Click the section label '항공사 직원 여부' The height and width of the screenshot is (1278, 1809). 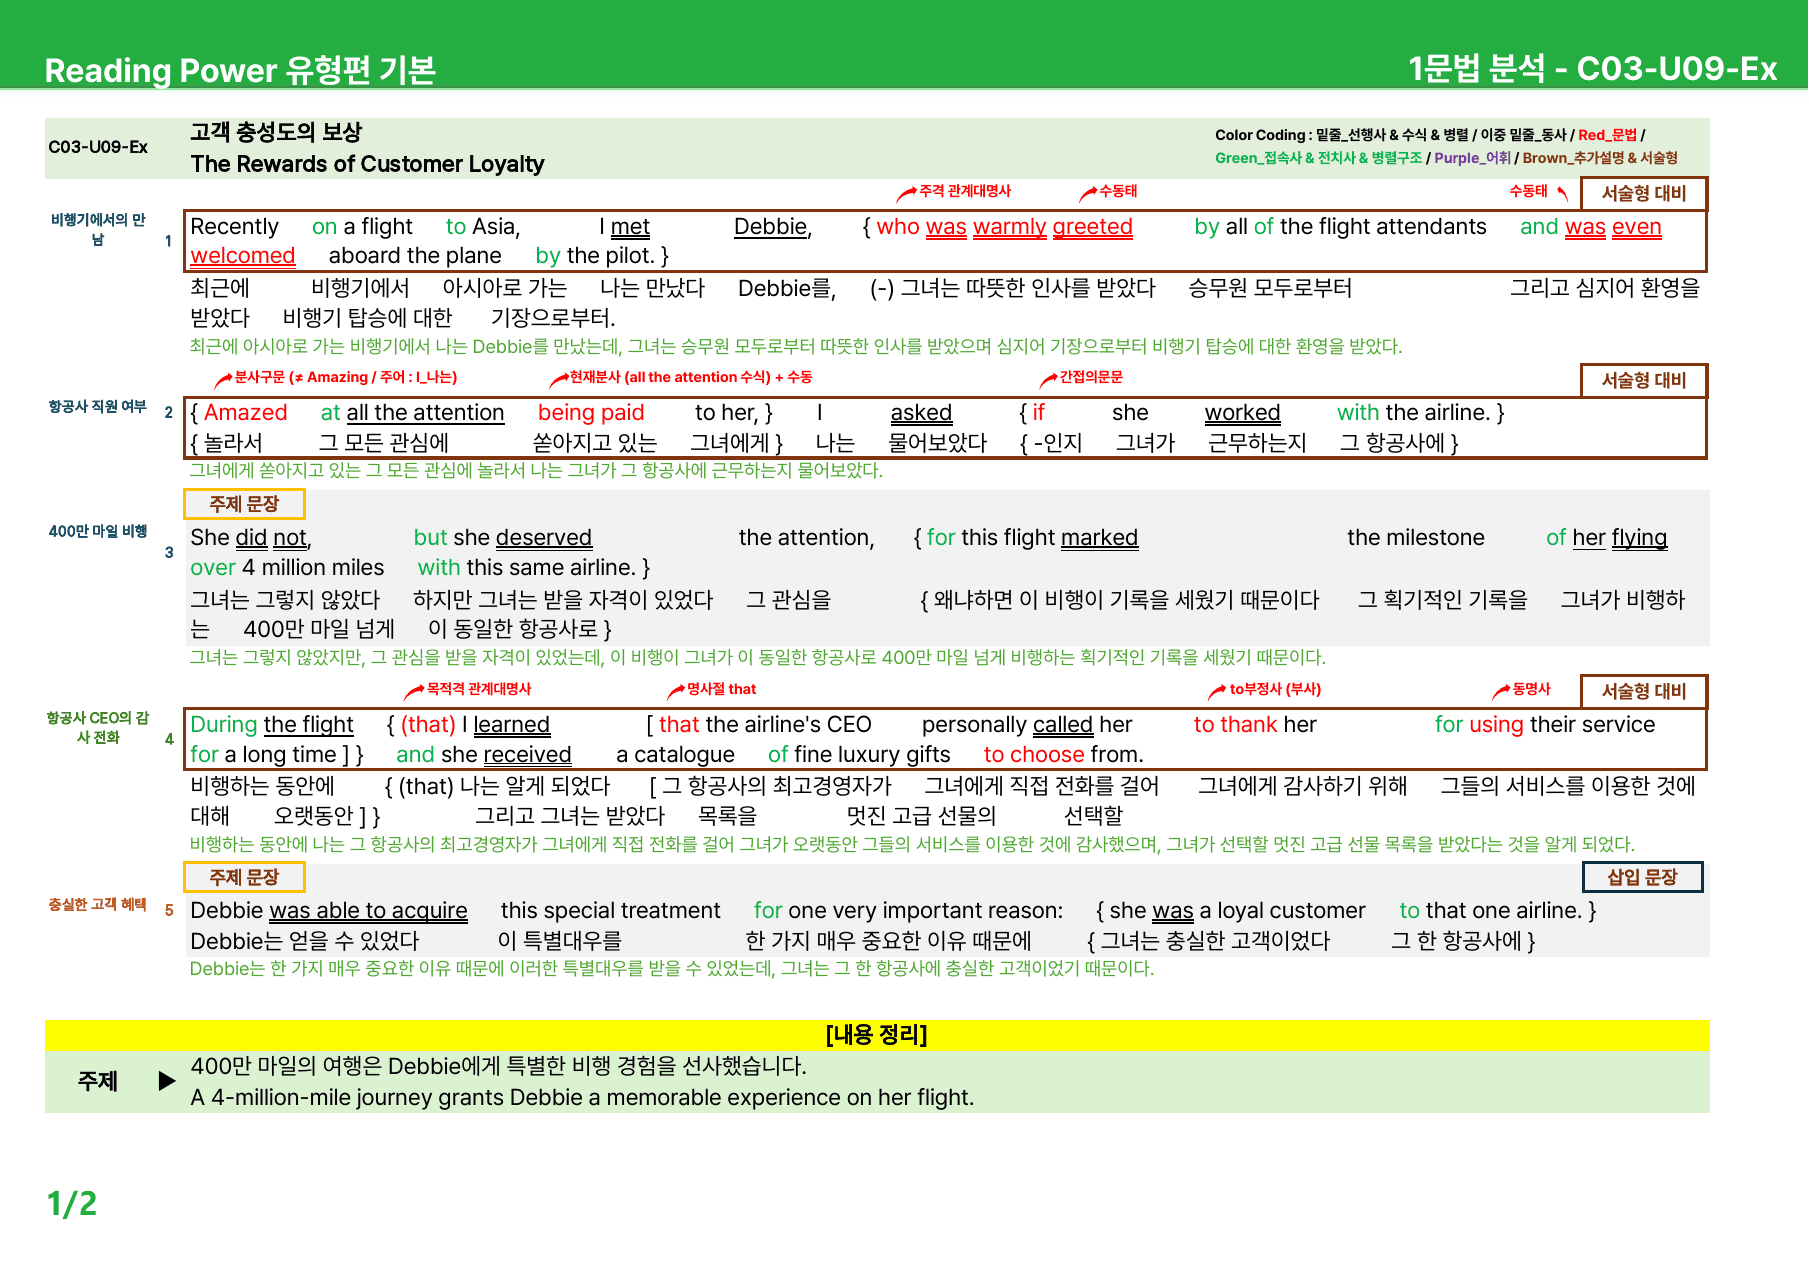tap(97, 407)
